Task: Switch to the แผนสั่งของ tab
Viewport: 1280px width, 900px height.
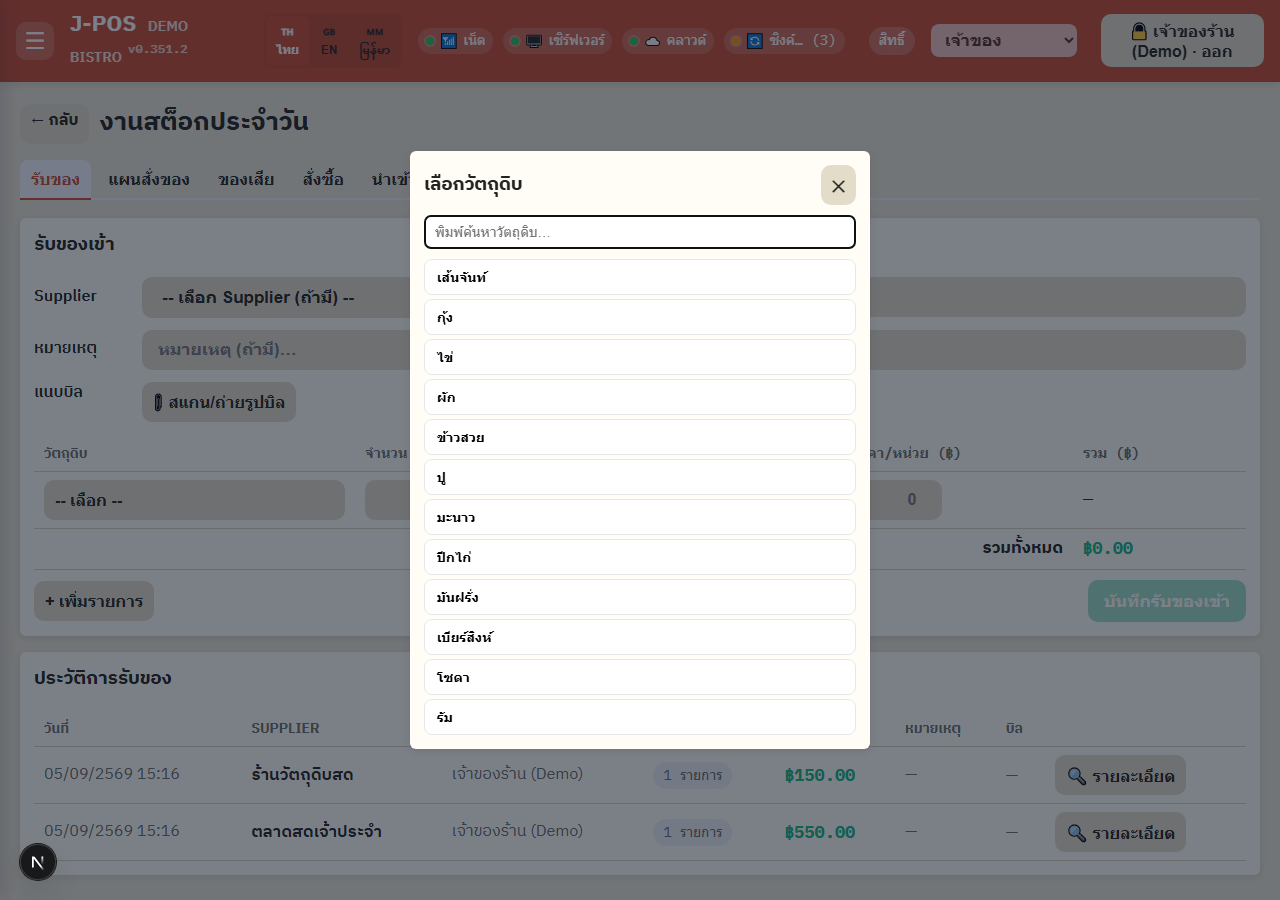Action: coord(149,180)
